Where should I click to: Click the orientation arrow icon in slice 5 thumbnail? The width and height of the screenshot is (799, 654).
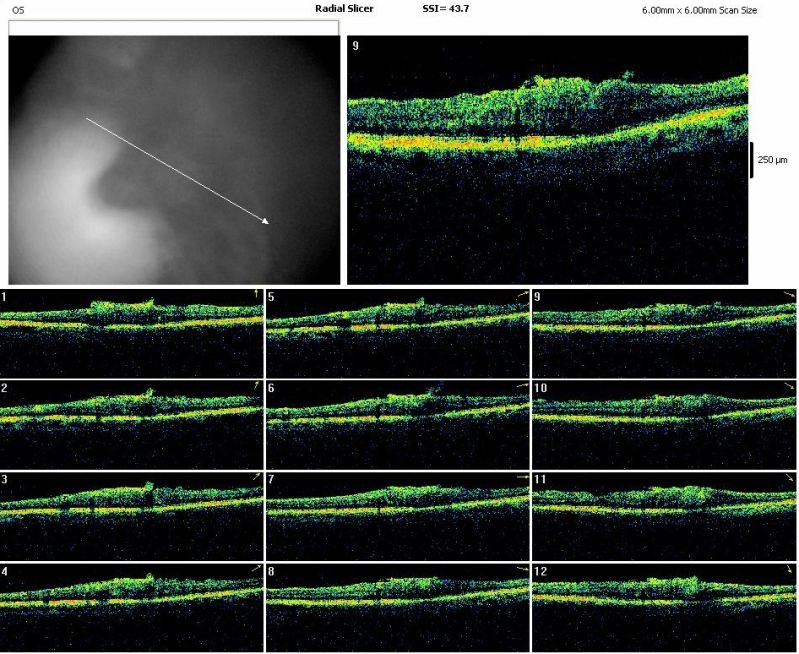pyautogui.click(x=522, y=295)
